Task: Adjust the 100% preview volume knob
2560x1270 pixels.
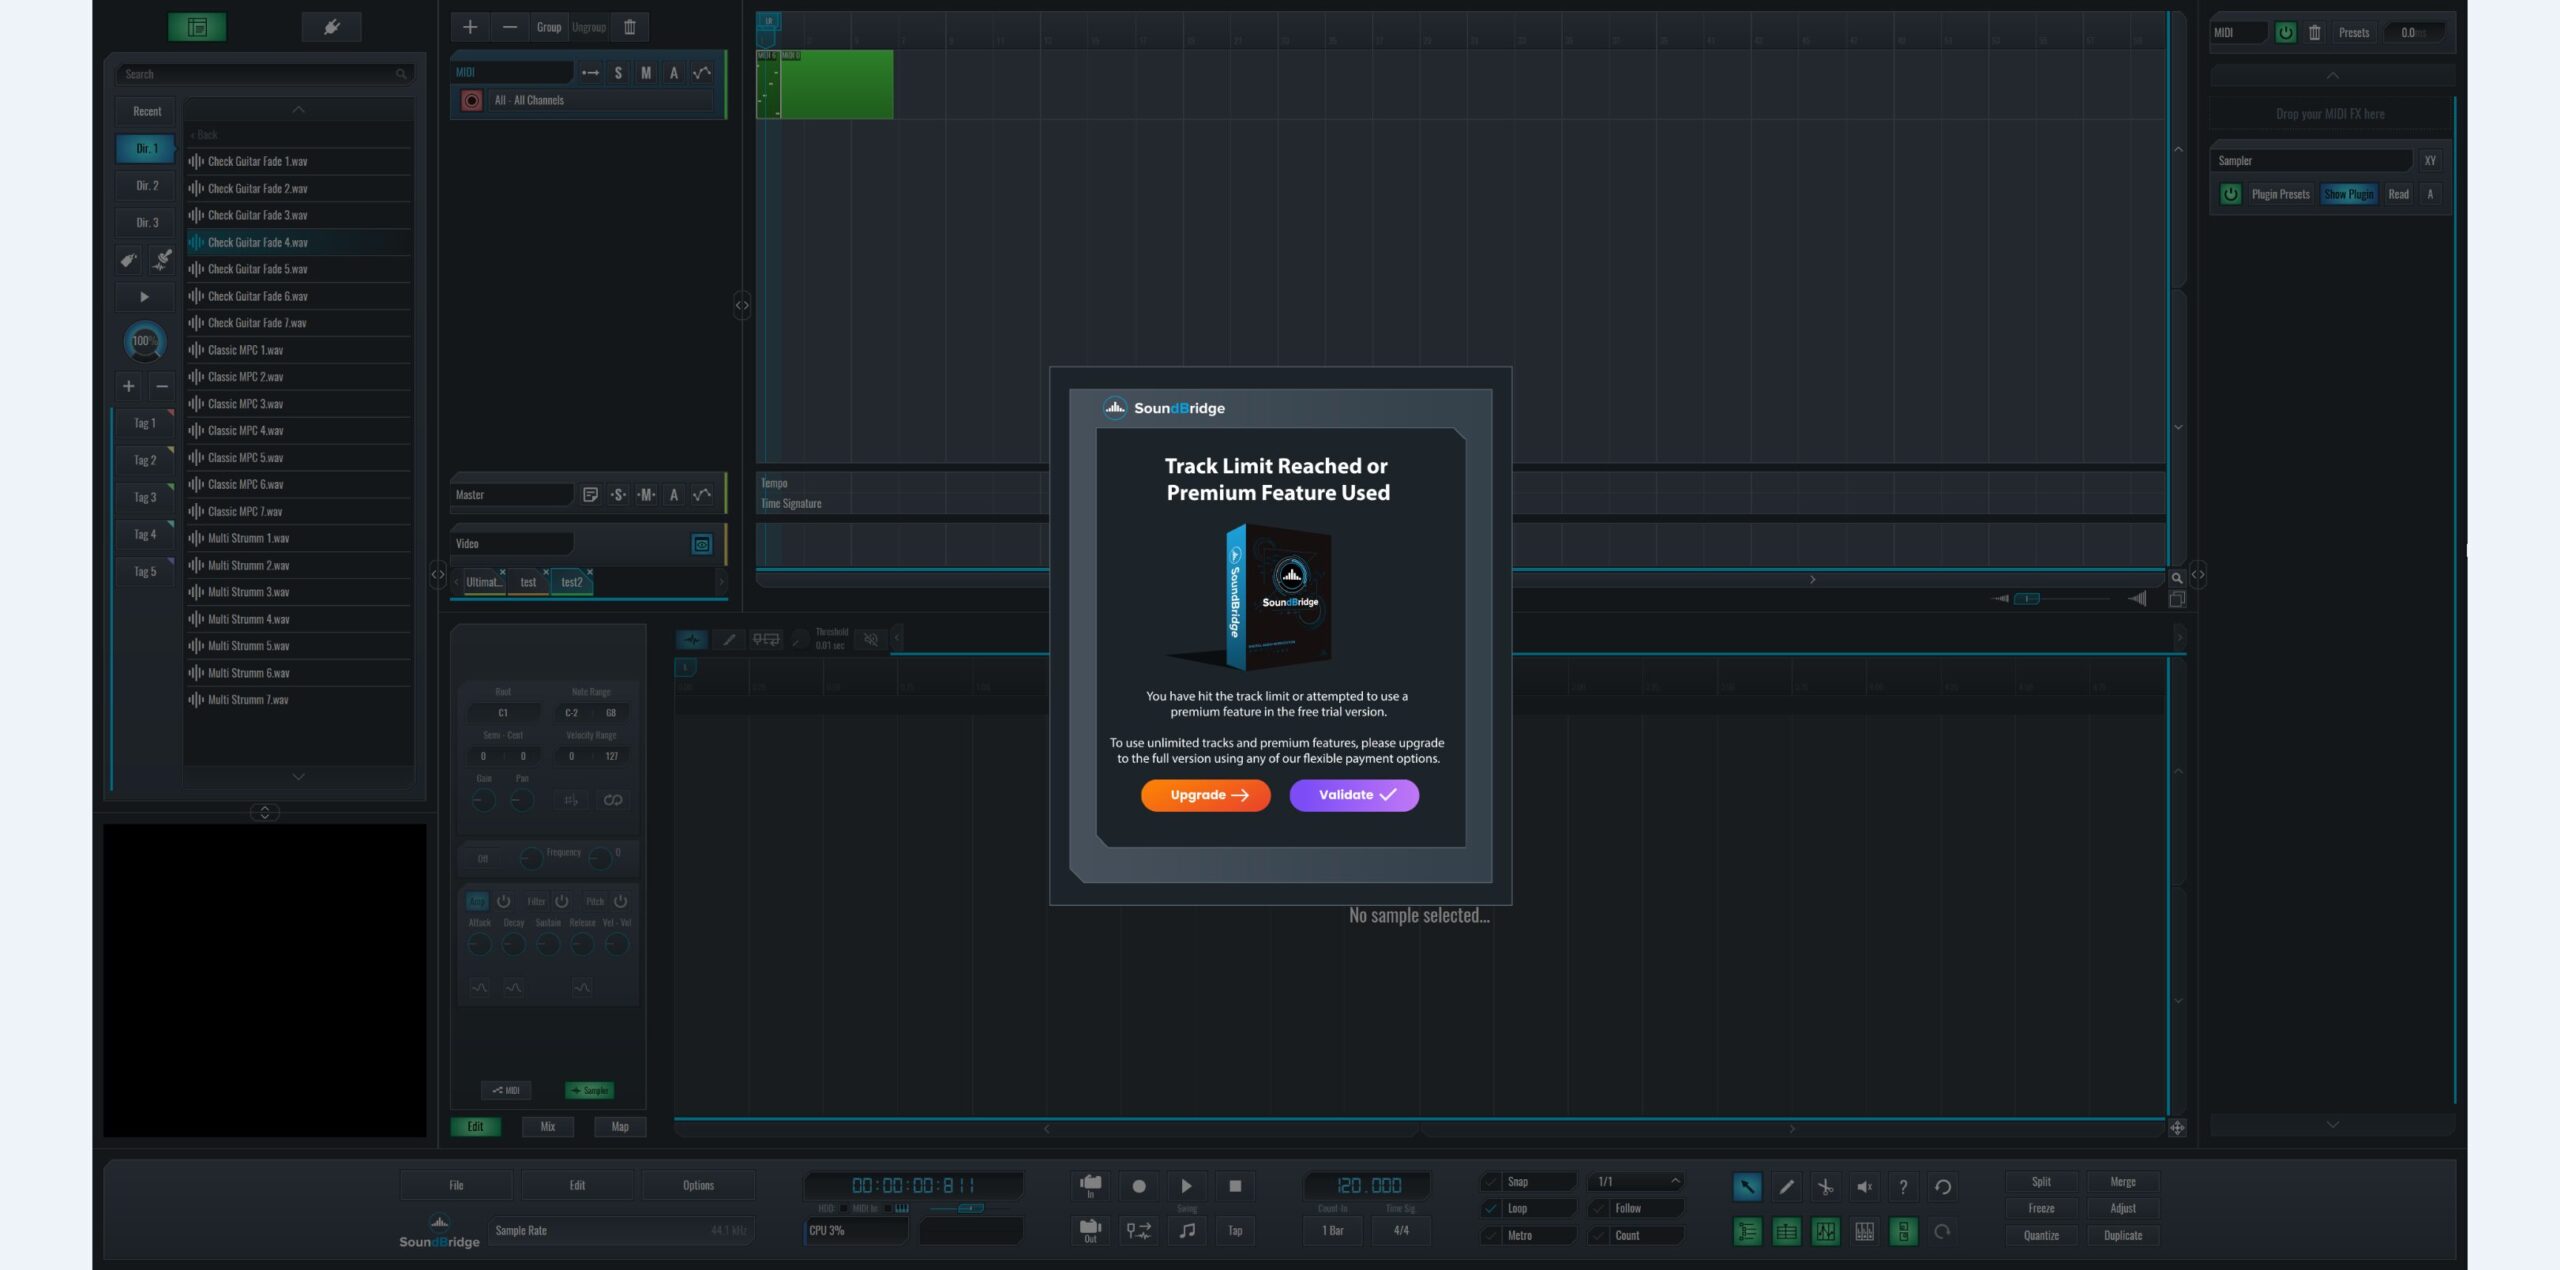Action: click(x=145, y=341)
